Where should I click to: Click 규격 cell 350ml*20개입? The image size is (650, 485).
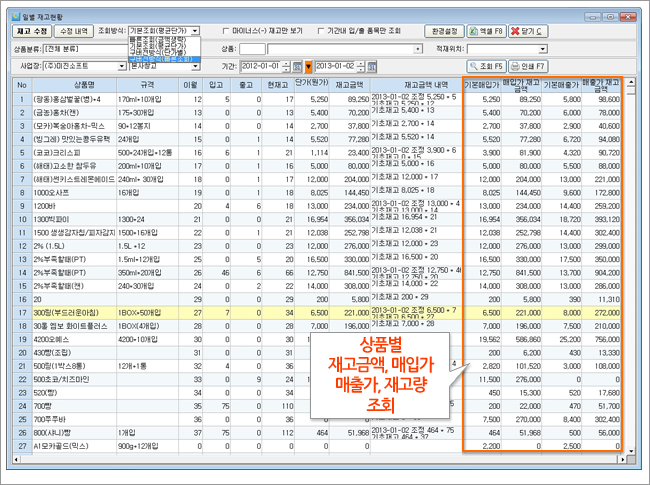148,273
